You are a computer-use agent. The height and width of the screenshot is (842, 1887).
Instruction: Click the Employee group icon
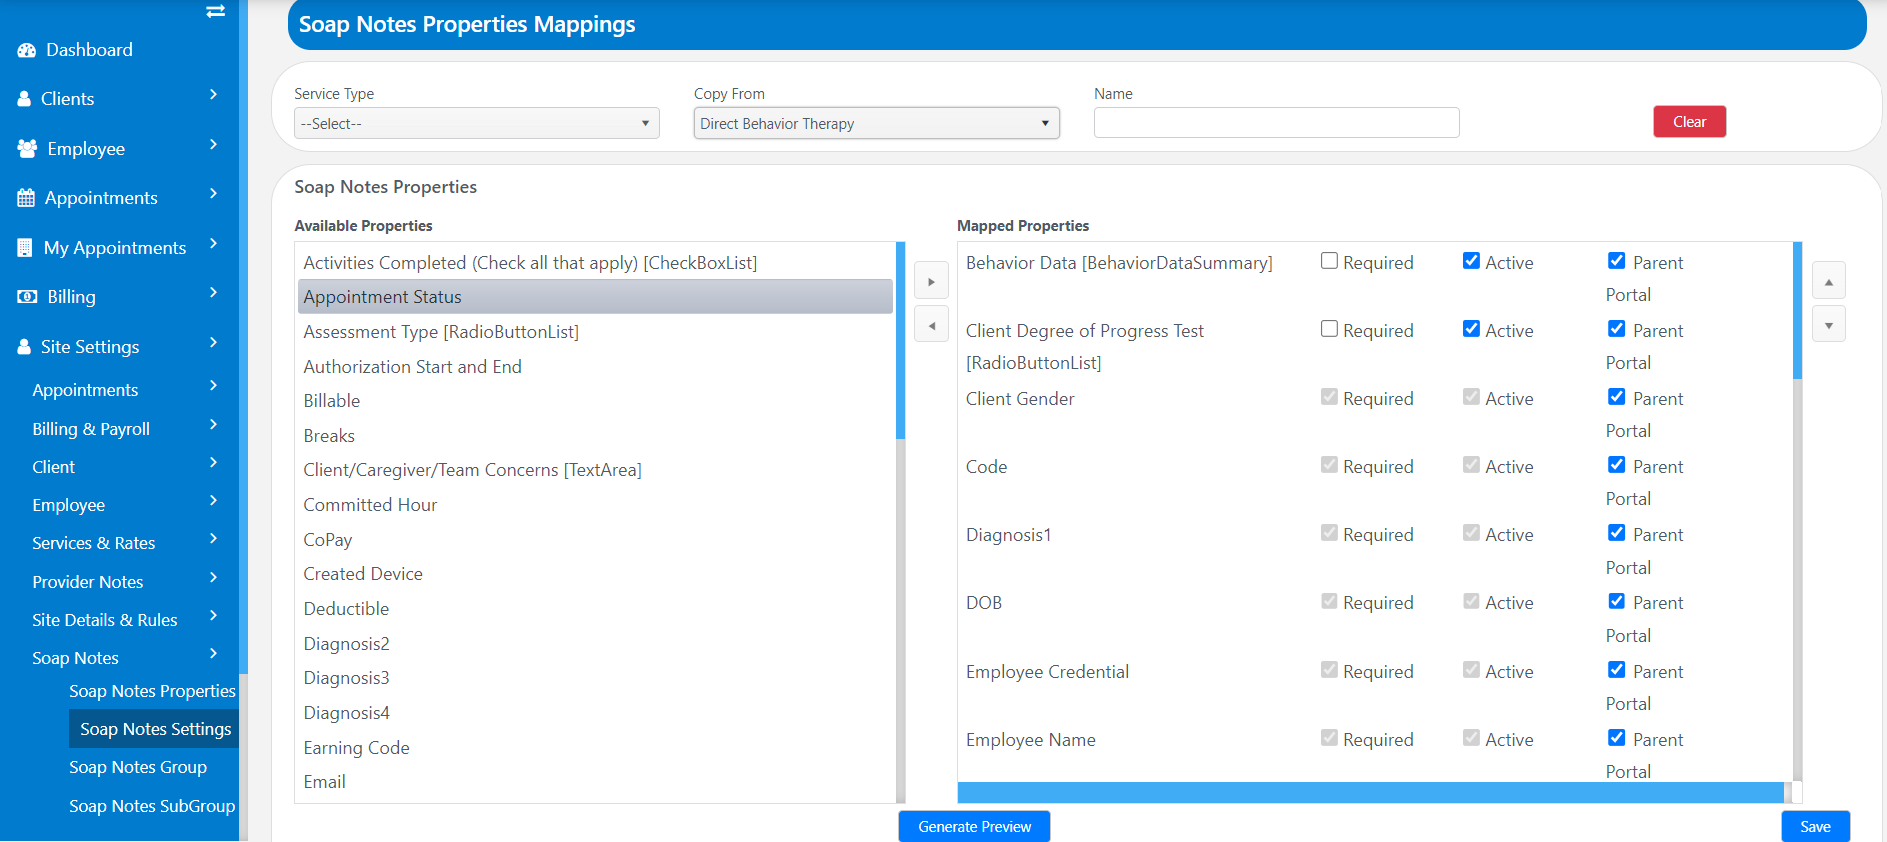[27, 149]
